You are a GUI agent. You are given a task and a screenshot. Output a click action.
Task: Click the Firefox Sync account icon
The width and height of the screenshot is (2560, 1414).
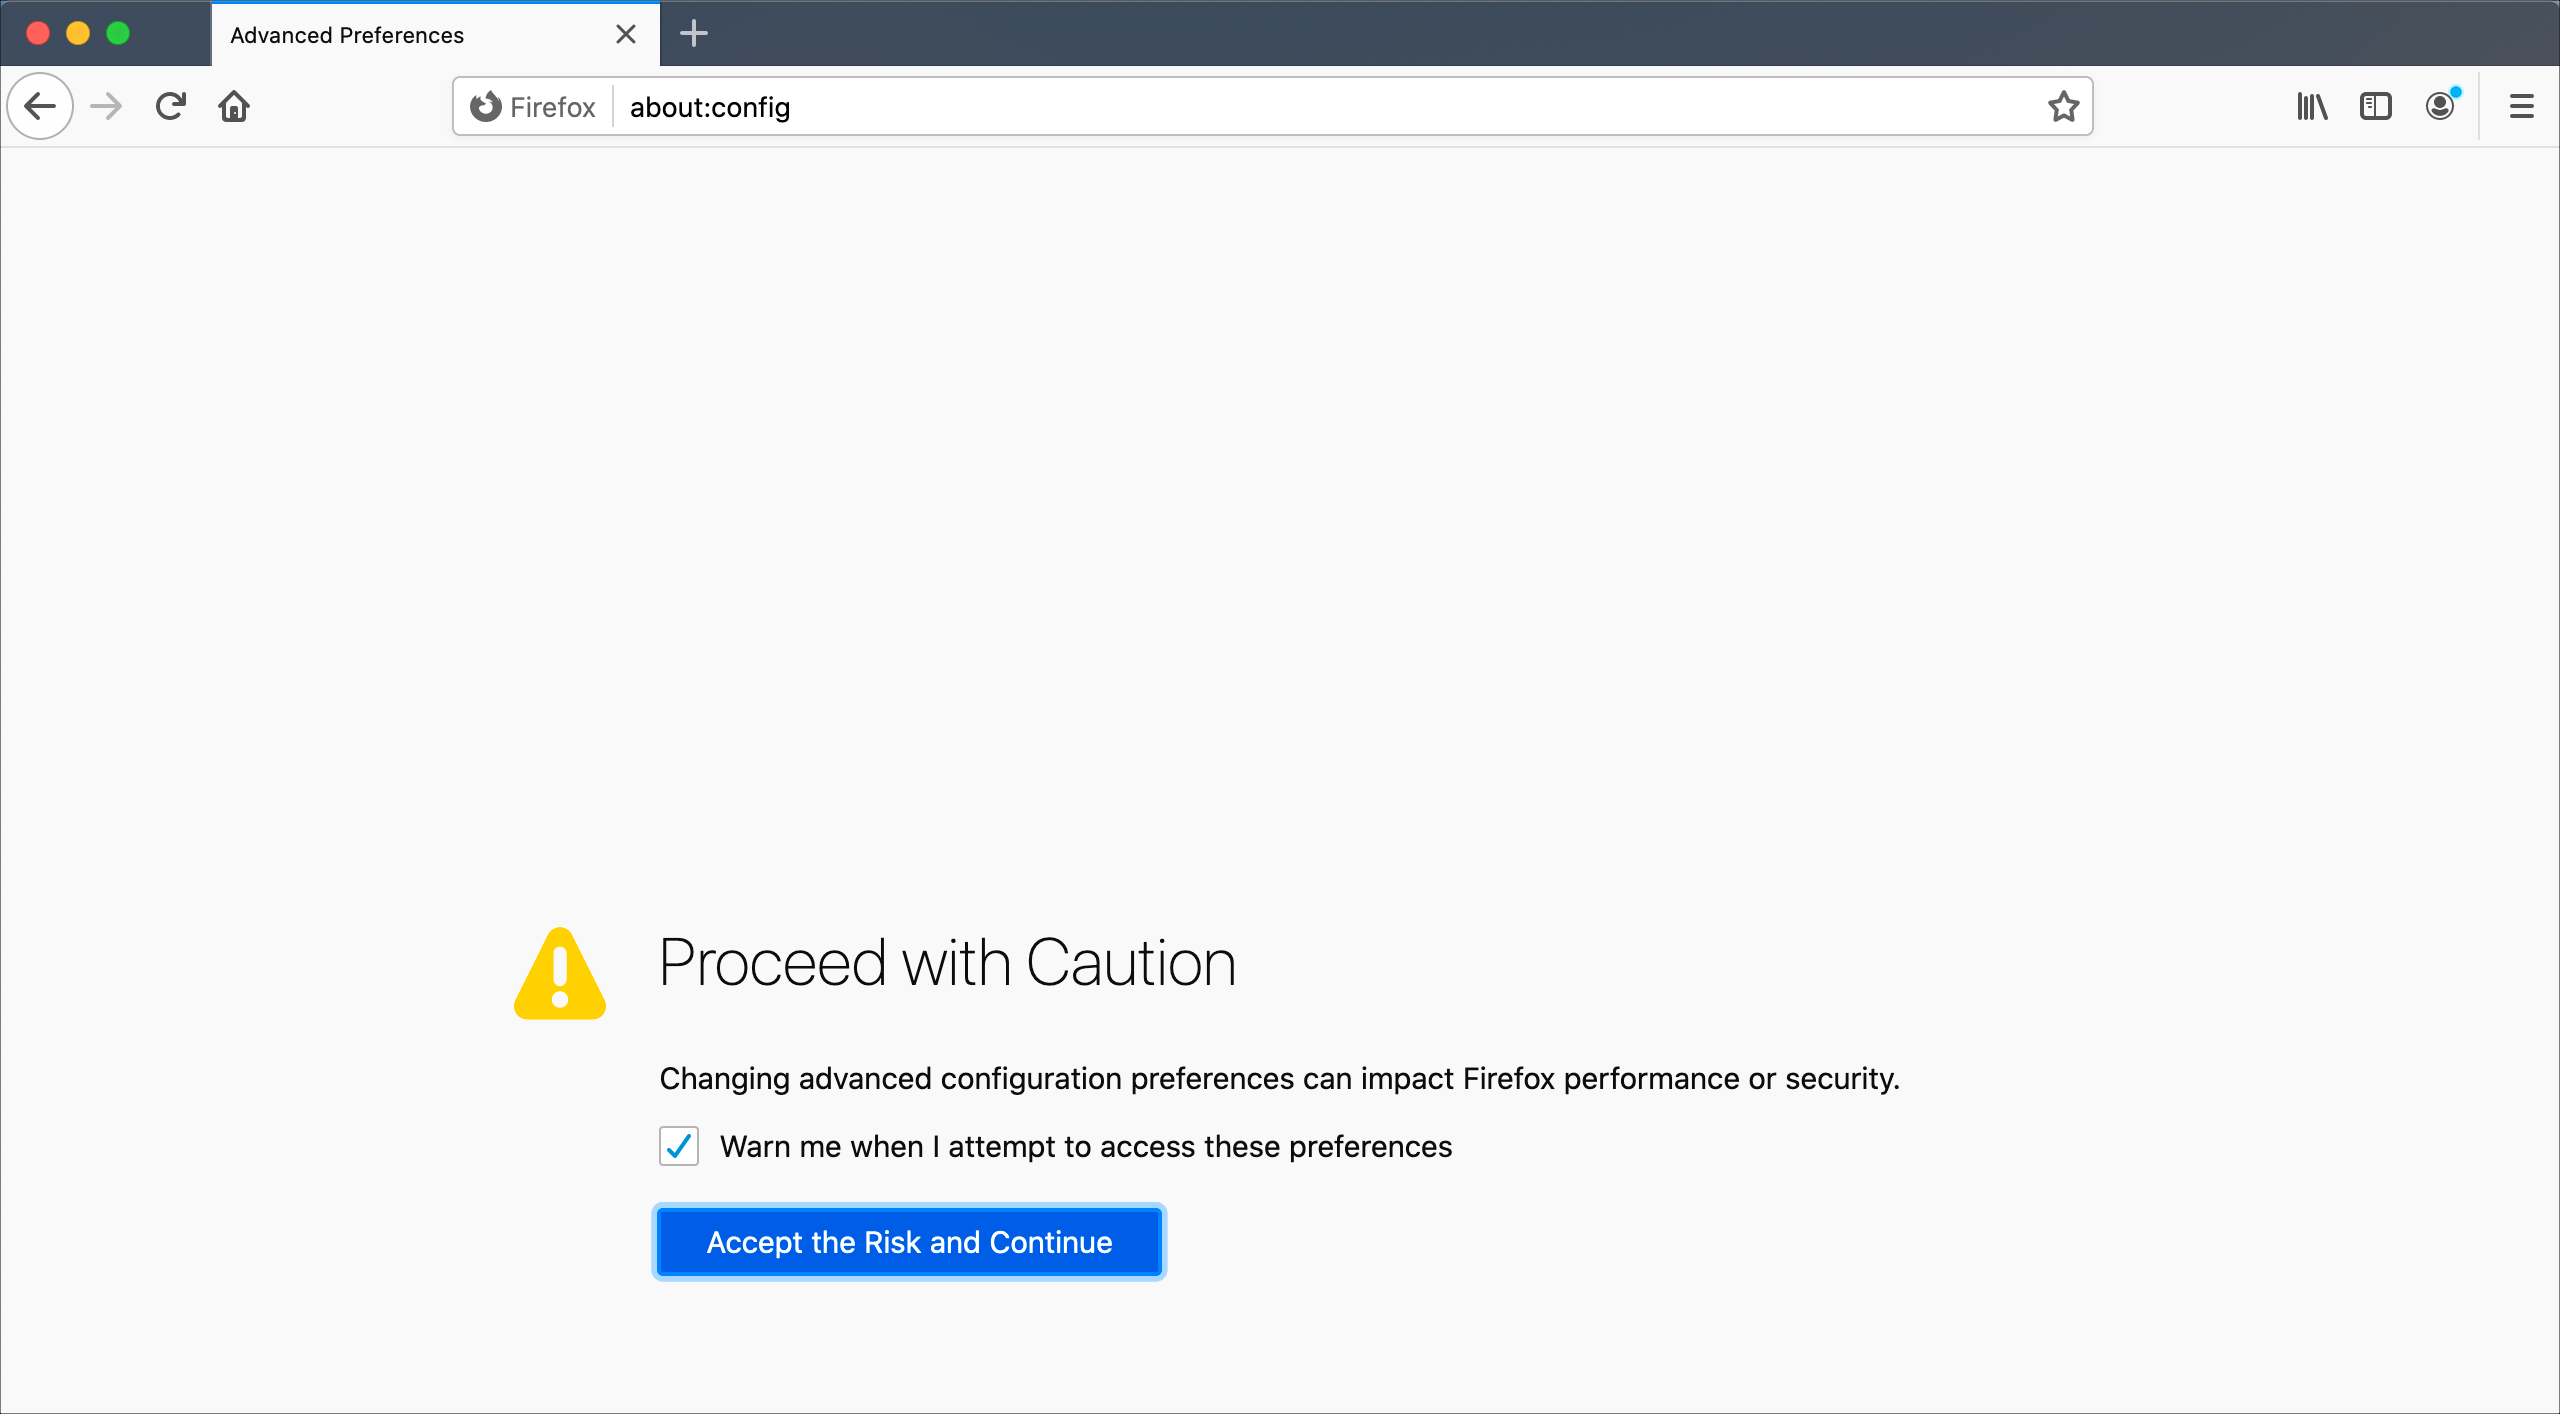pos(2438,106)
